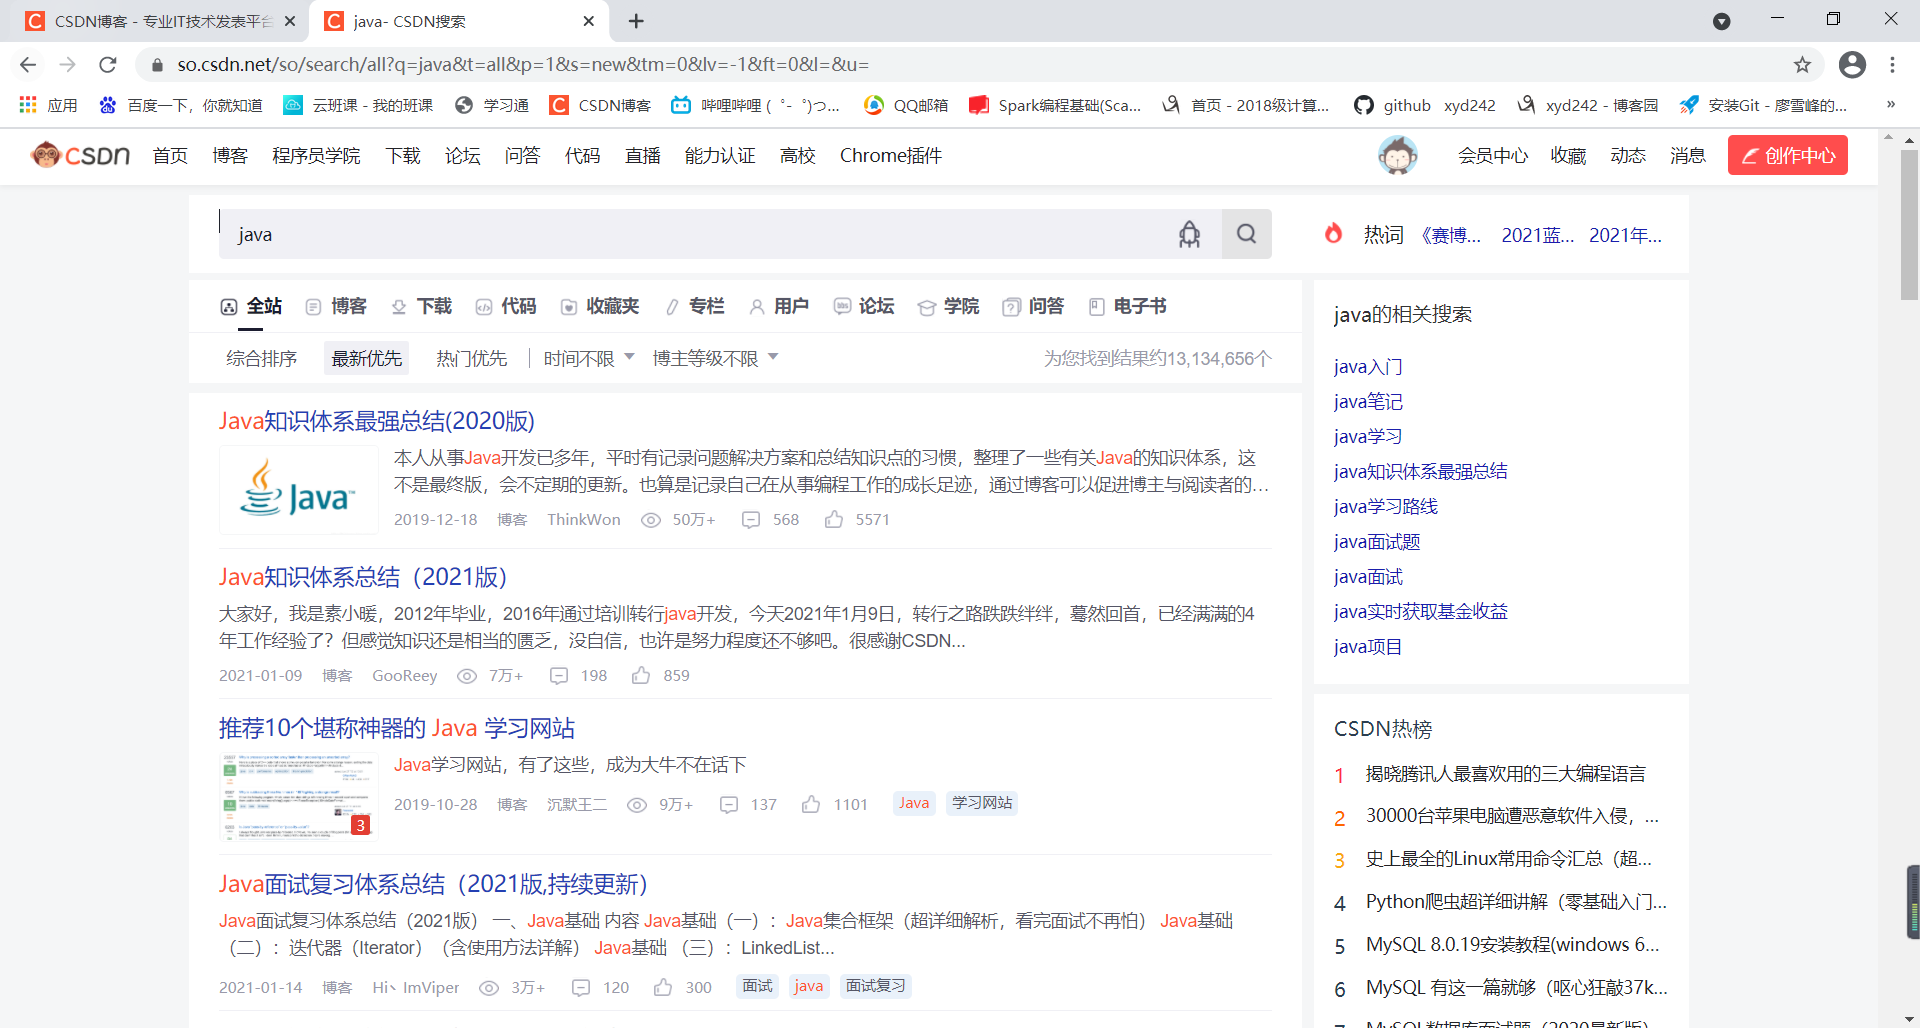Open 程序员学院 in the top navigation

(316, 155)
